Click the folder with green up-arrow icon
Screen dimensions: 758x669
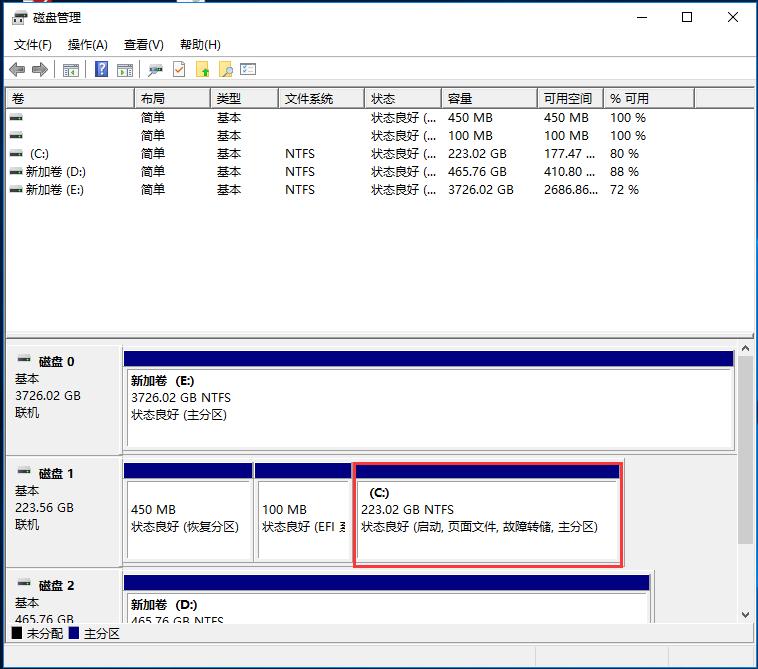tap(203, 70)
